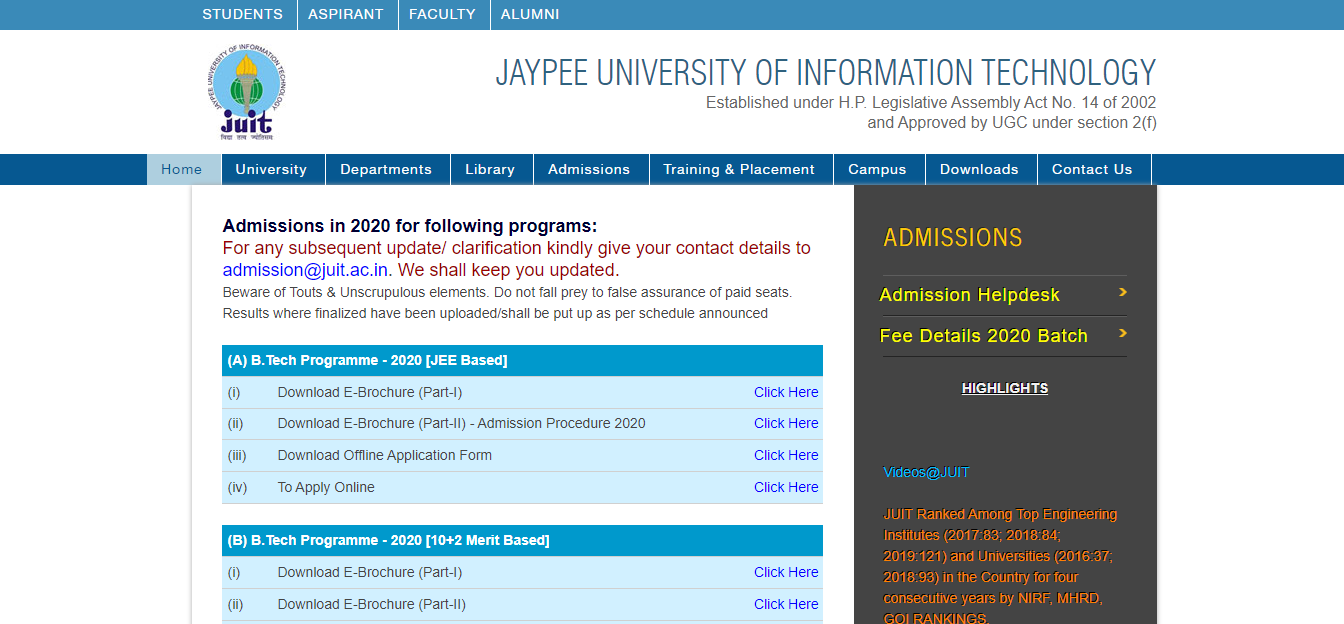Expand the Fee Details 2020 Batch chevron
This screenshot has height=624, width=1344.
click(x=1122, y=335)
